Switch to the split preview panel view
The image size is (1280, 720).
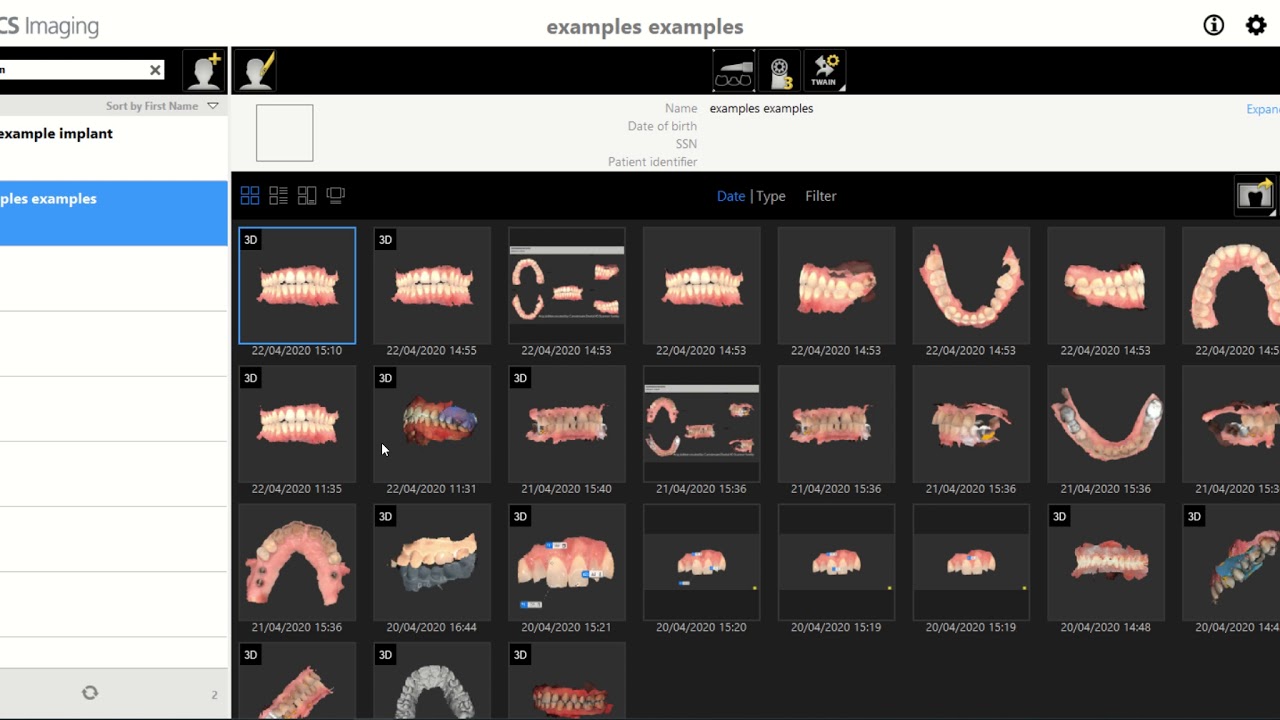tap(307, 196)
